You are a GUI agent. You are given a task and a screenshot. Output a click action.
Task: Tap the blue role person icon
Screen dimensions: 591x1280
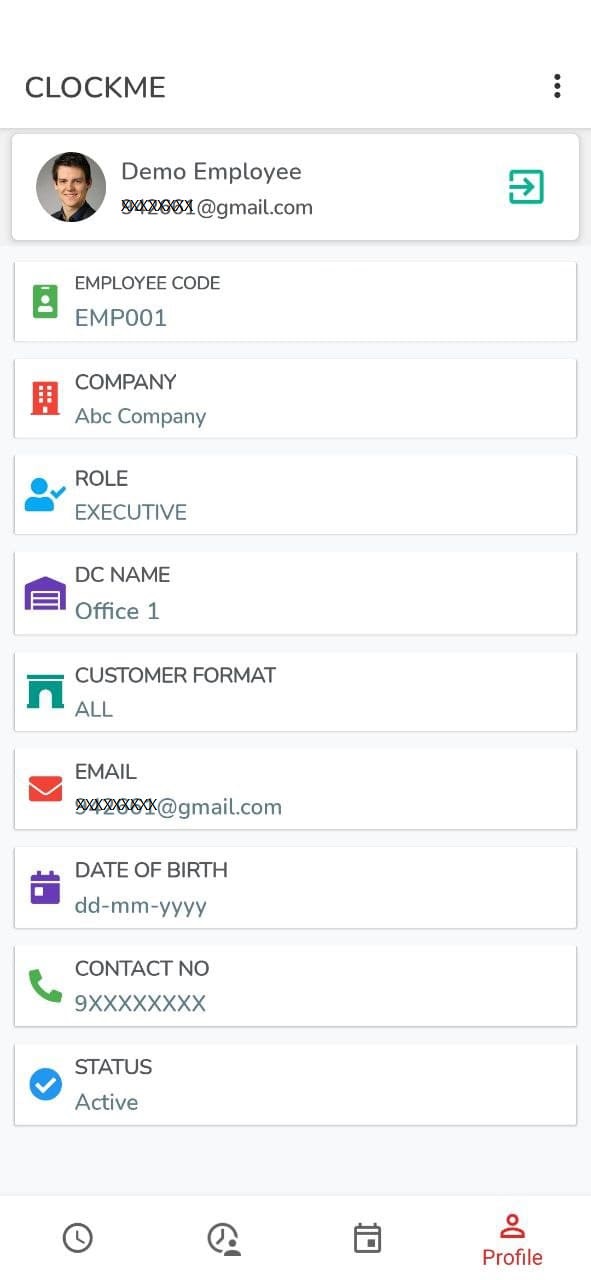[x=45, y=495]
